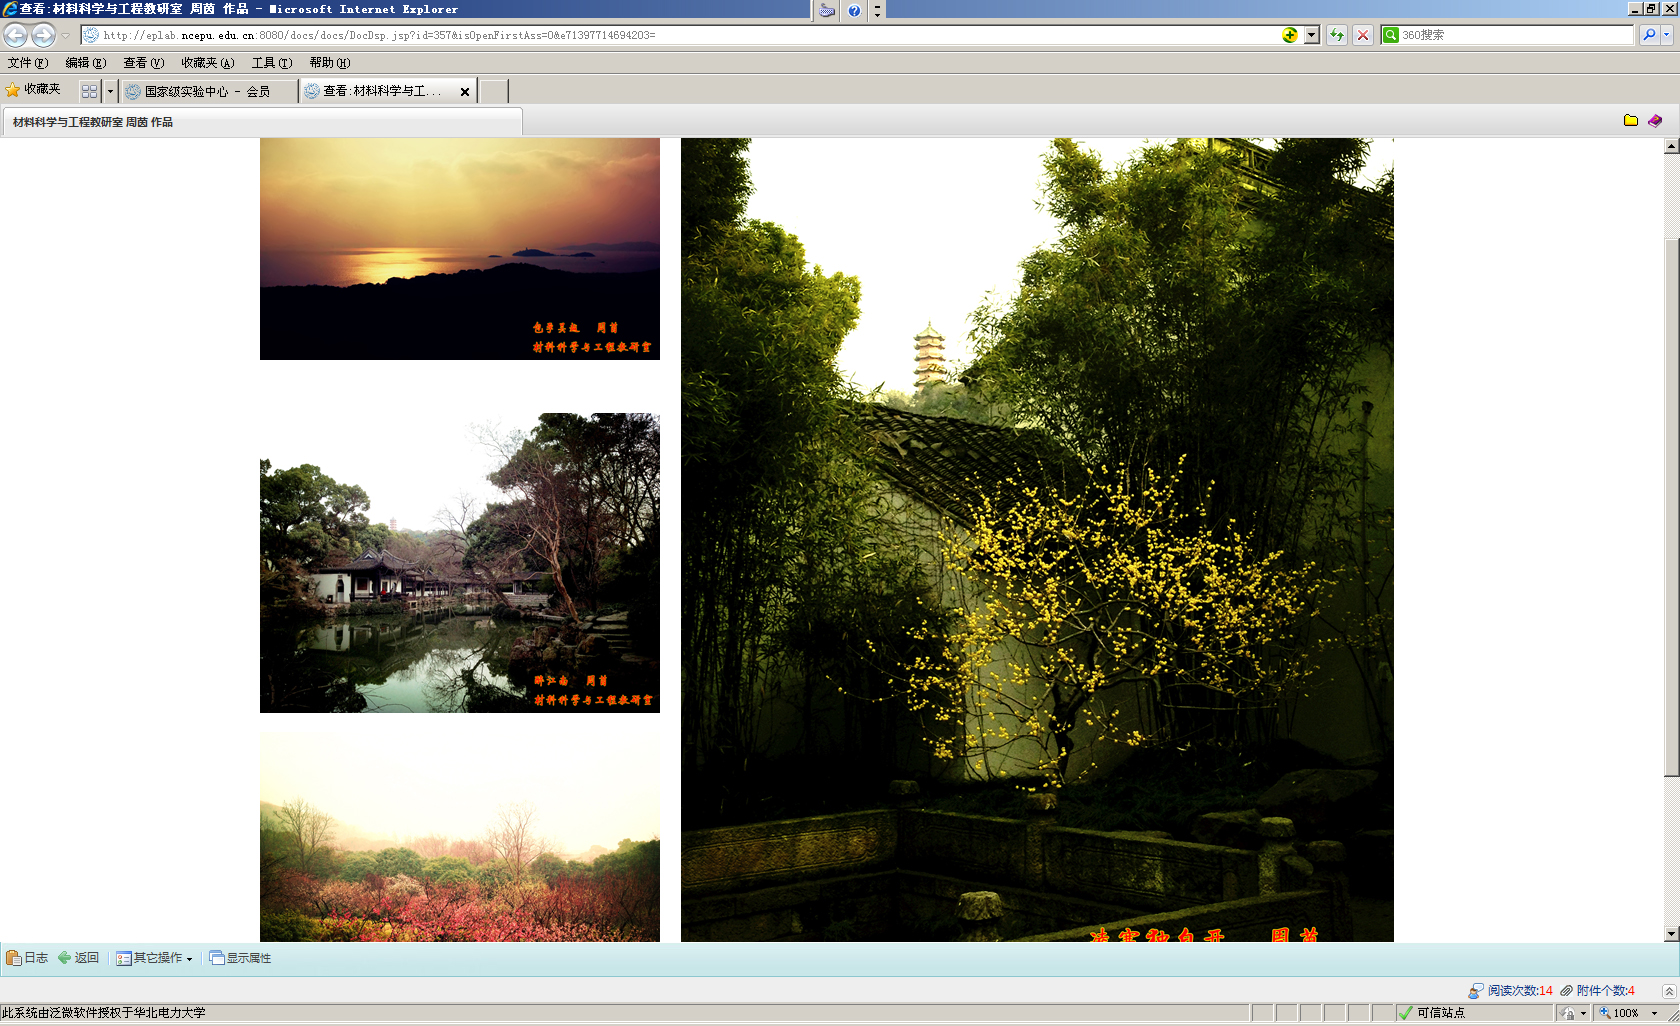Go forward with the browser forward arrow
Image resolution: width=1680 pixels, height=1026 pixels.
(43, 35)
